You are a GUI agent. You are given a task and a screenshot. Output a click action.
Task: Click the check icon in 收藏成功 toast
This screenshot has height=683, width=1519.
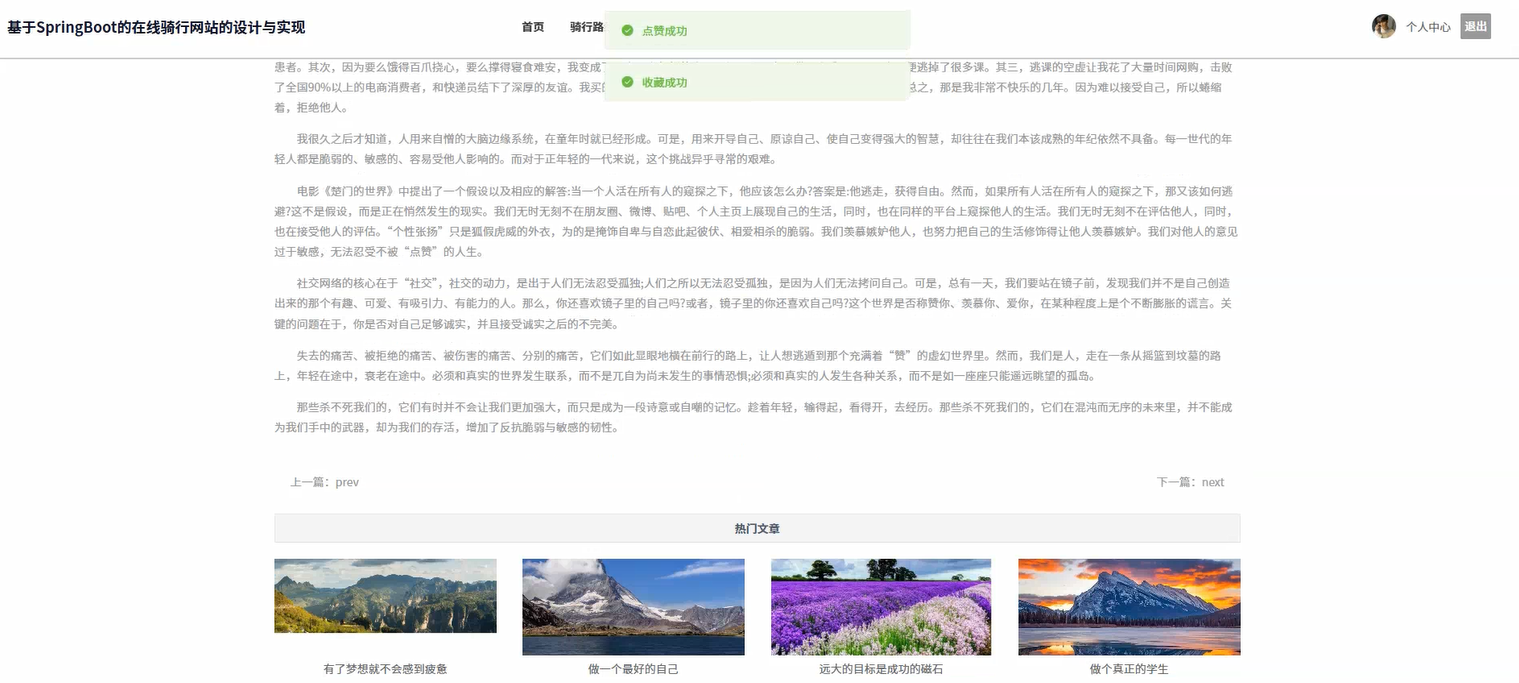[627, 82]
